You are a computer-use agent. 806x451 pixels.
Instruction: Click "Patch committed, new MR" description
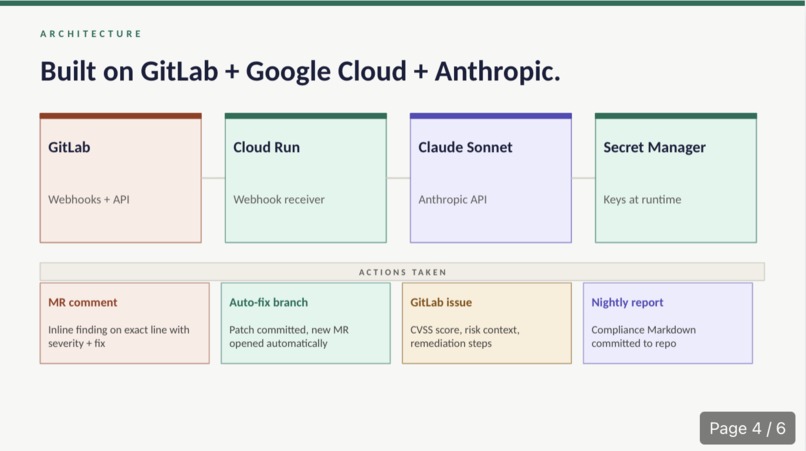[x=289, y=336]
